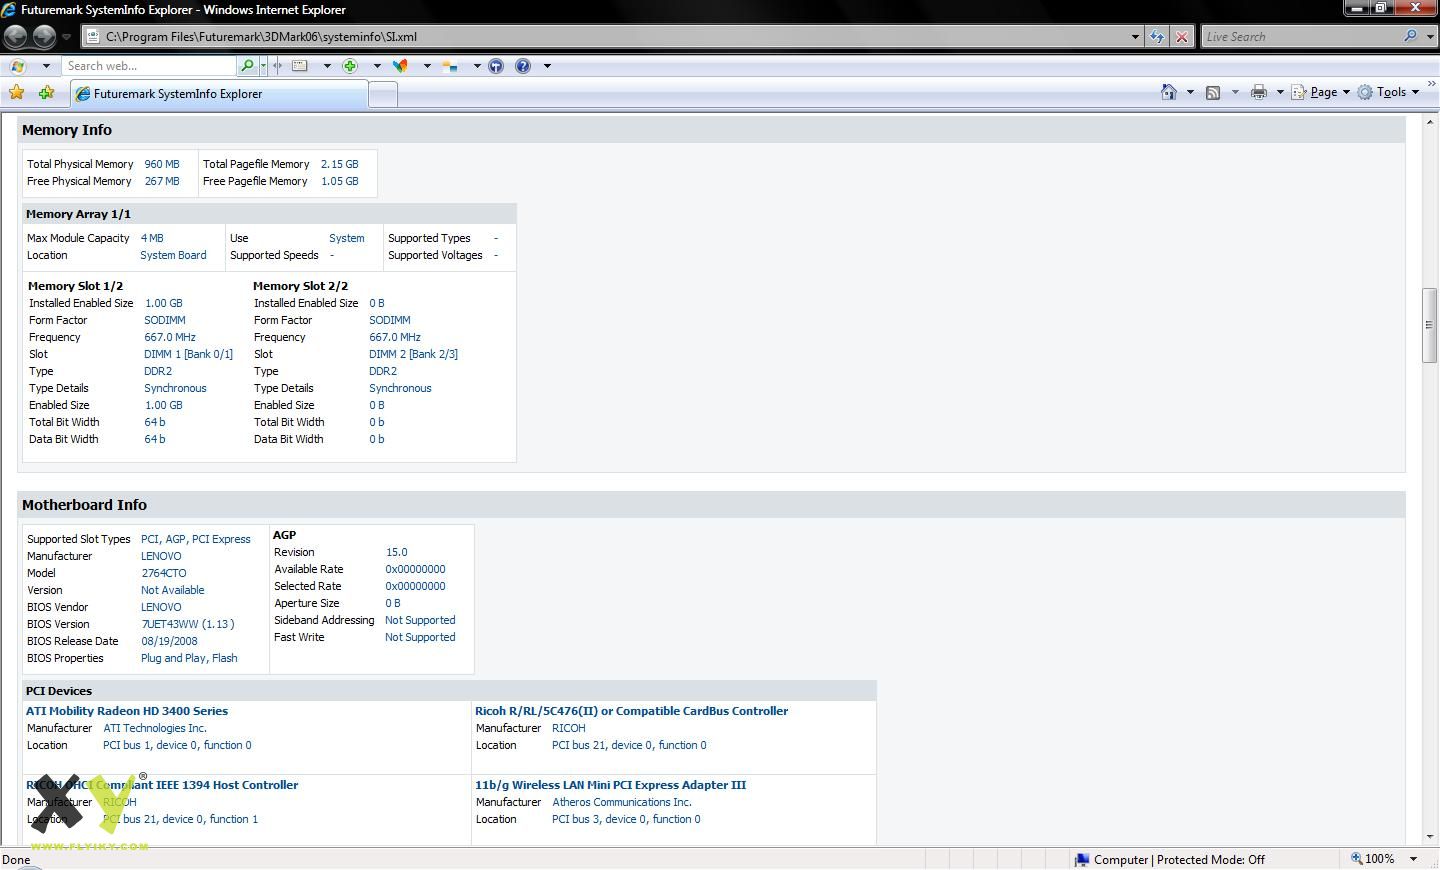Screen dimensions: 1440x870
Task: Click the RSS feeds icon
Action: (1213, 92)
